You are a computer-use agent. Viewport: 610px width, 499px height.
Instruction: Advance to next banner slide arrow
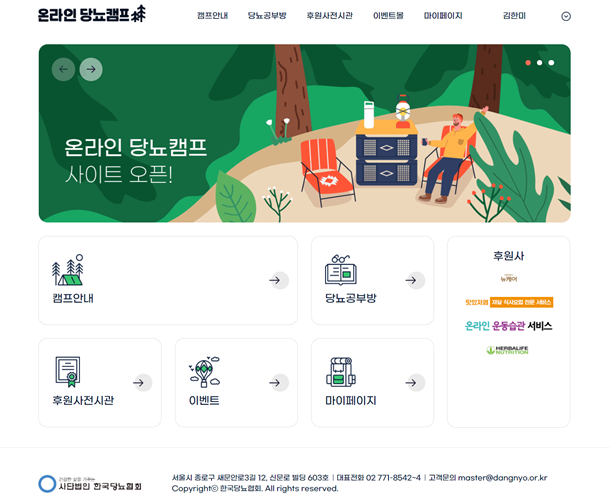tap(91, 69)
